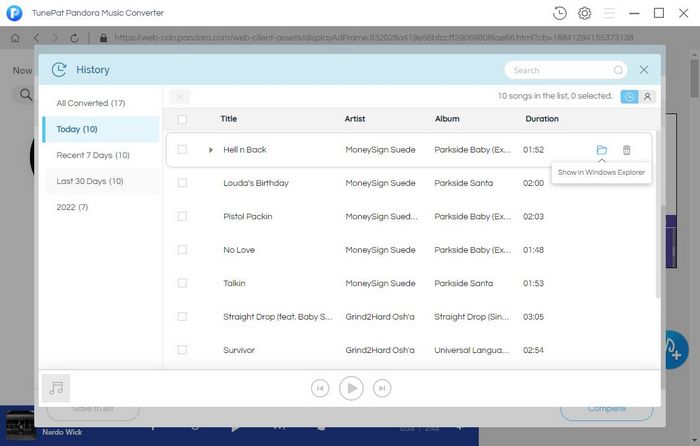The height and width of the screenshot is (446, 700).
Task: Select Today (10) filter
Action: (x=101, y=129)
